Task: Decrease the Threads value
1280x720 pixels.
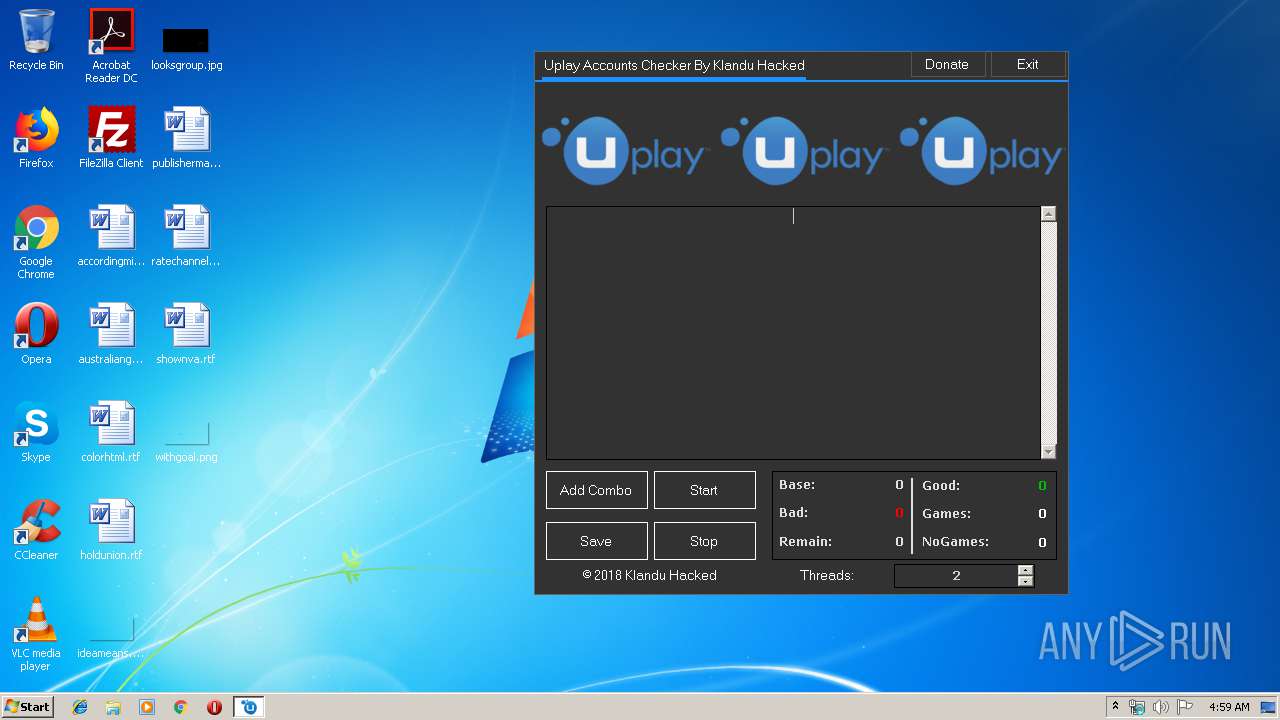Action: (x=1025, y=581)
